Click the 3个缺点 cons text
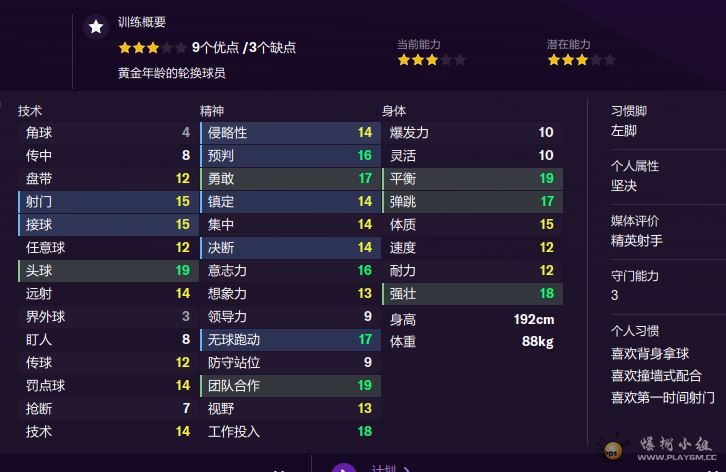The image size is (726, 472). (271, 47)
